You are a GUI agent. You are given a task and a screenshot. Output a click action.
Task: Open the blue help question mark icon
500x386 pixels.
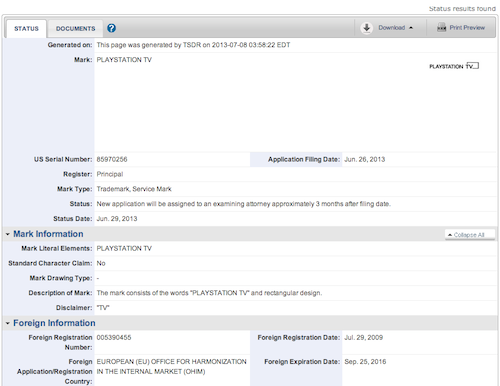point(111,28)
